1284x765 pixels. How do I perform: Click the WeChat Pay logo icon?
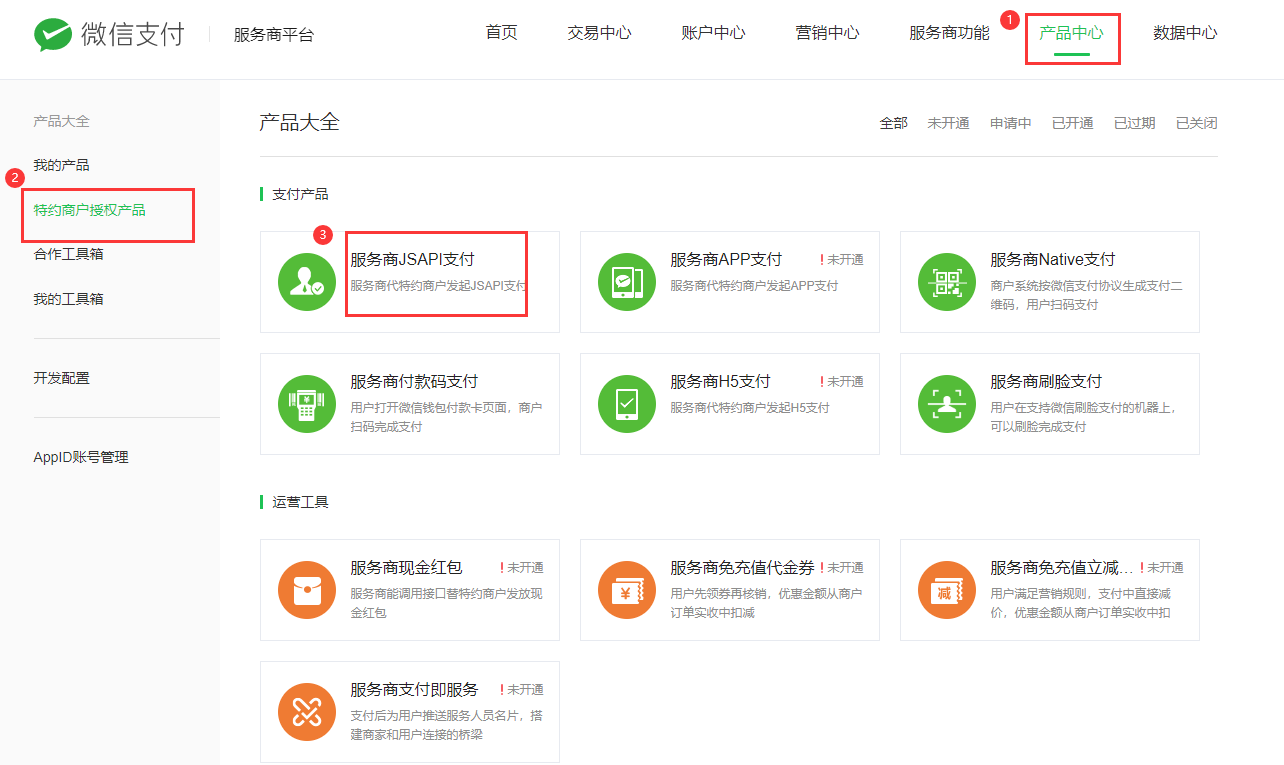52,34
